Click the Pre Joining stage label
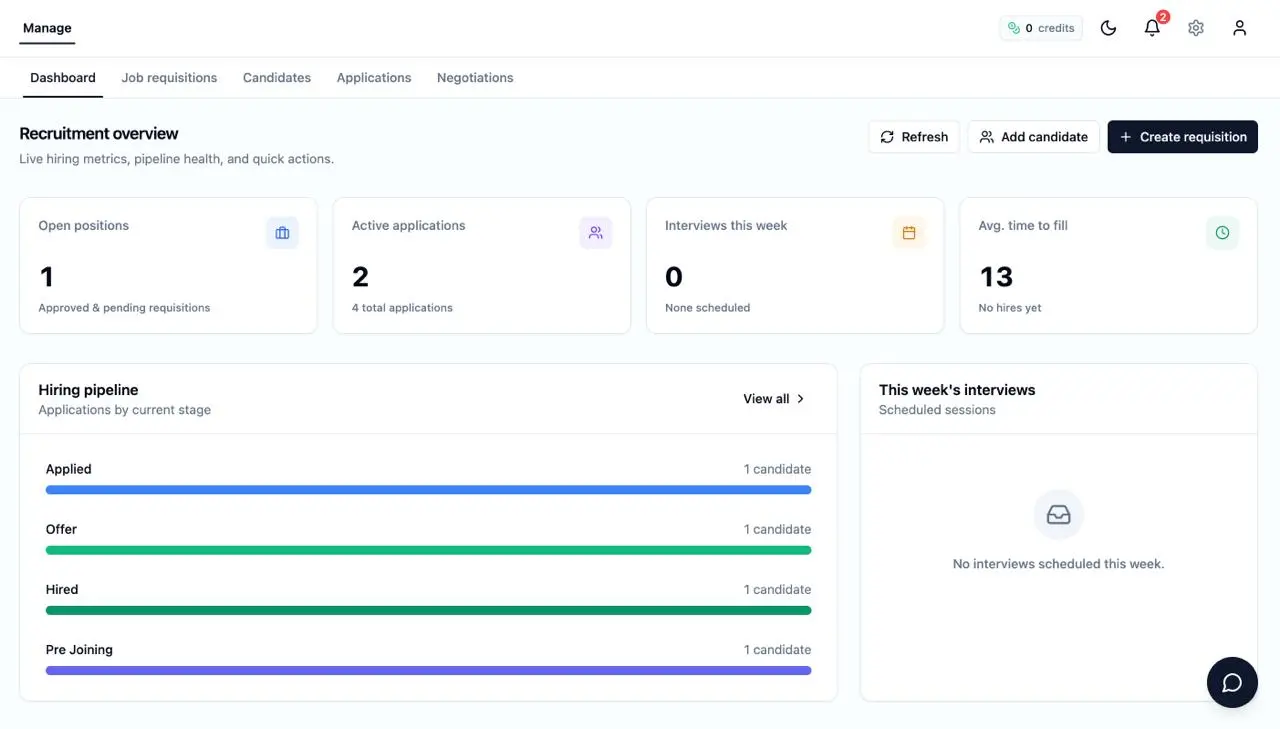The width and height of the screenshot is (1280, 729). pyautogui.click(x=79, y=650)
